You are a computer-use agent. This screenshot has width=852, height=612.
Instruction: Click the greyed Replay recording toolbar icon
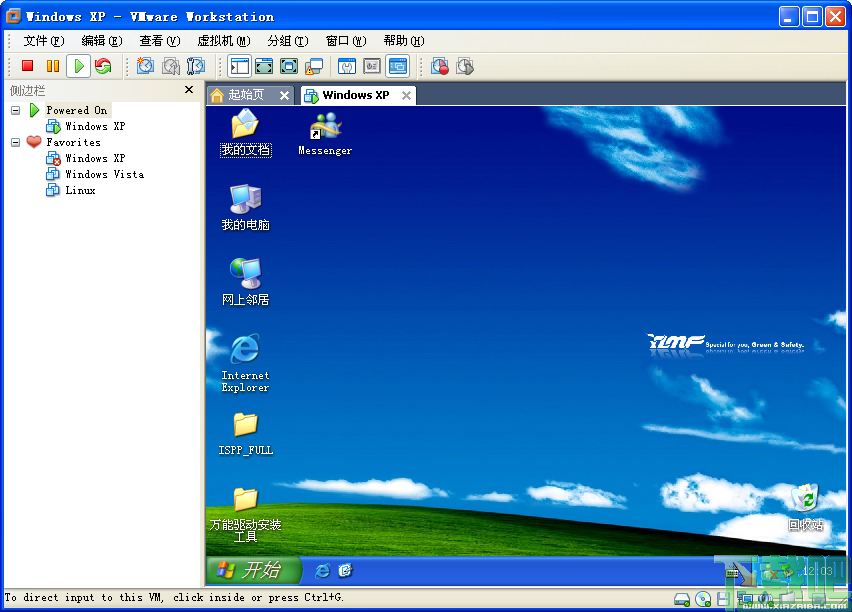[x=465, y=66]
